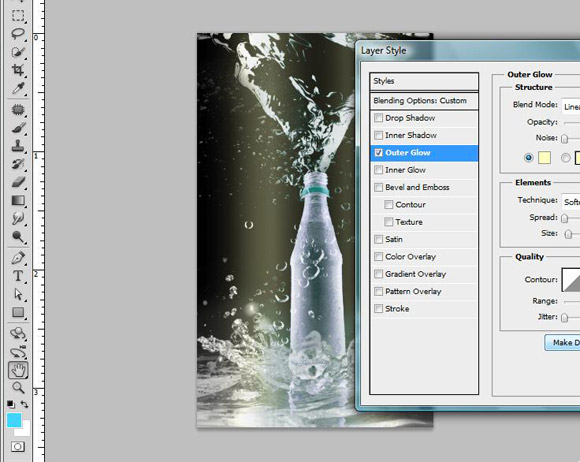Open the Technique dropdown

[x=571, y=201]
